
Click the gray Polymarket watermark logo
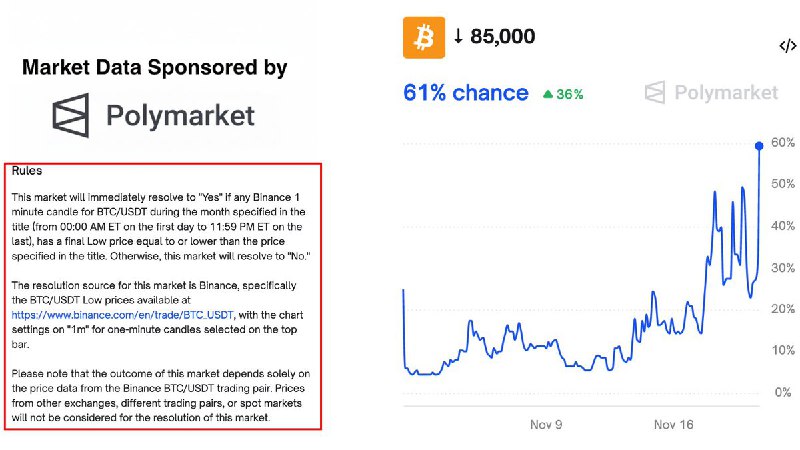(x=711, y=93)
